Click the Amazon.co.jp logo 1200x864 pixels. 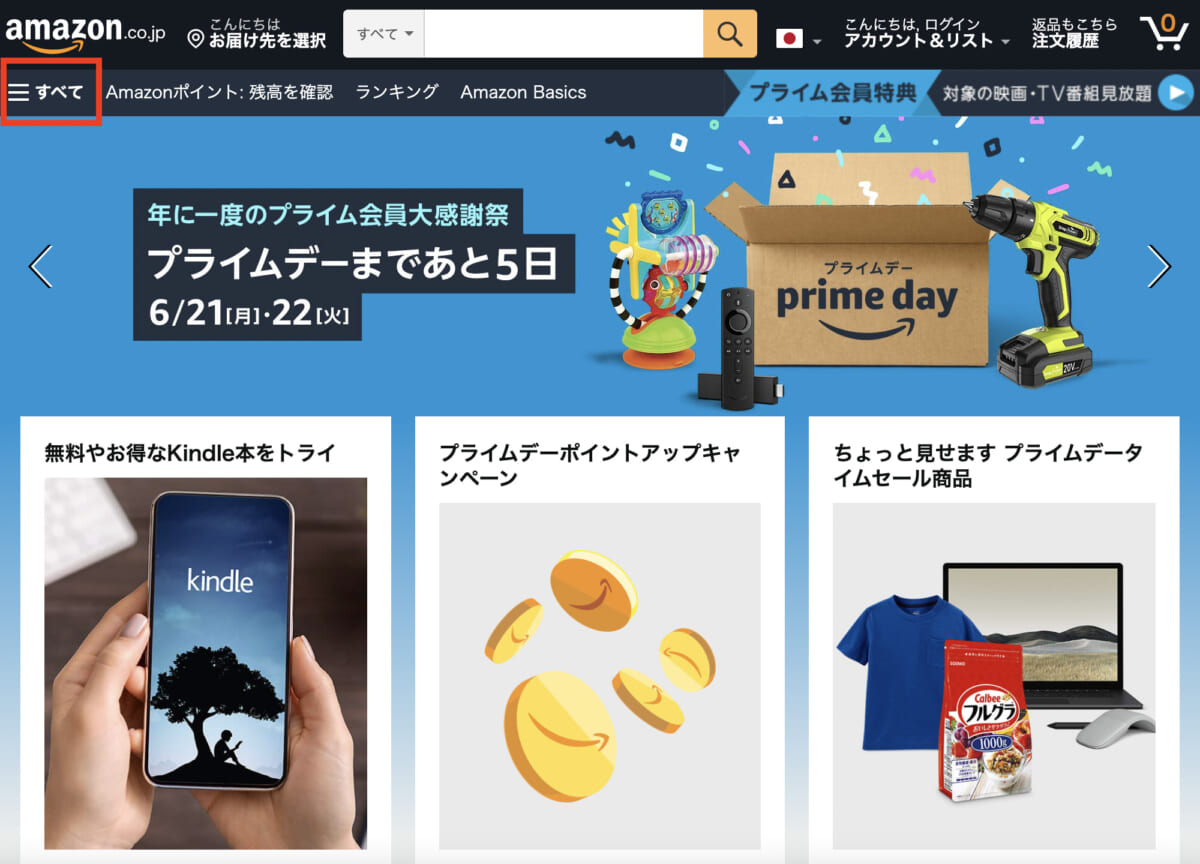[x=85, y=32]
